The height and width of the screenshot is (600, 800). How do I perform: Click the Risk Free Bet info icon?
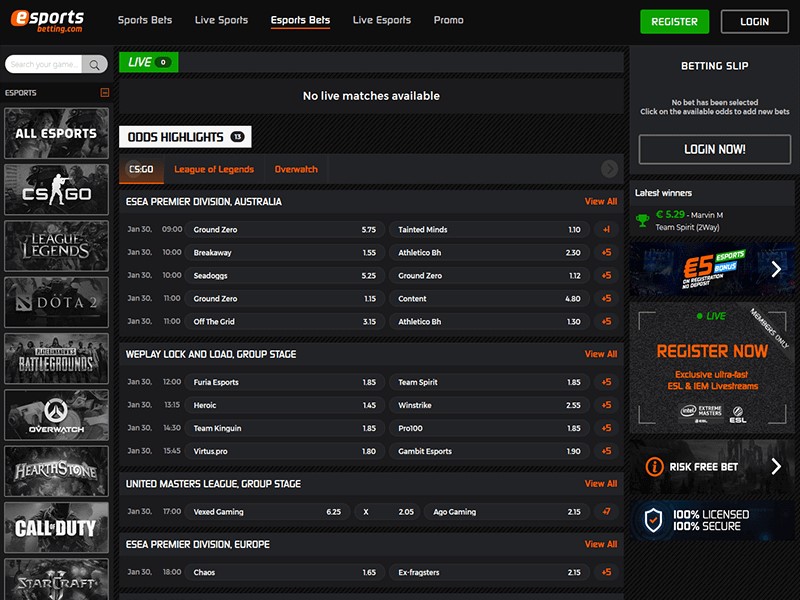[x=654, y=467]
